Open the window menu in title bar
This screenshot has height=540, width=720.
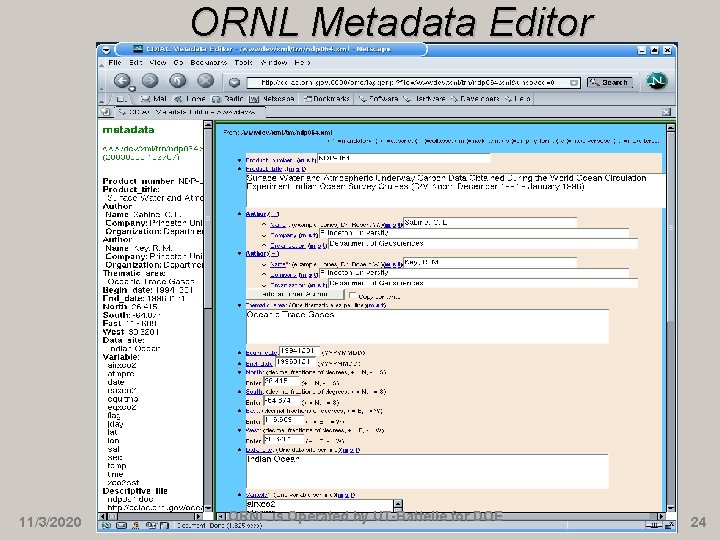click(x=106, y=50)
